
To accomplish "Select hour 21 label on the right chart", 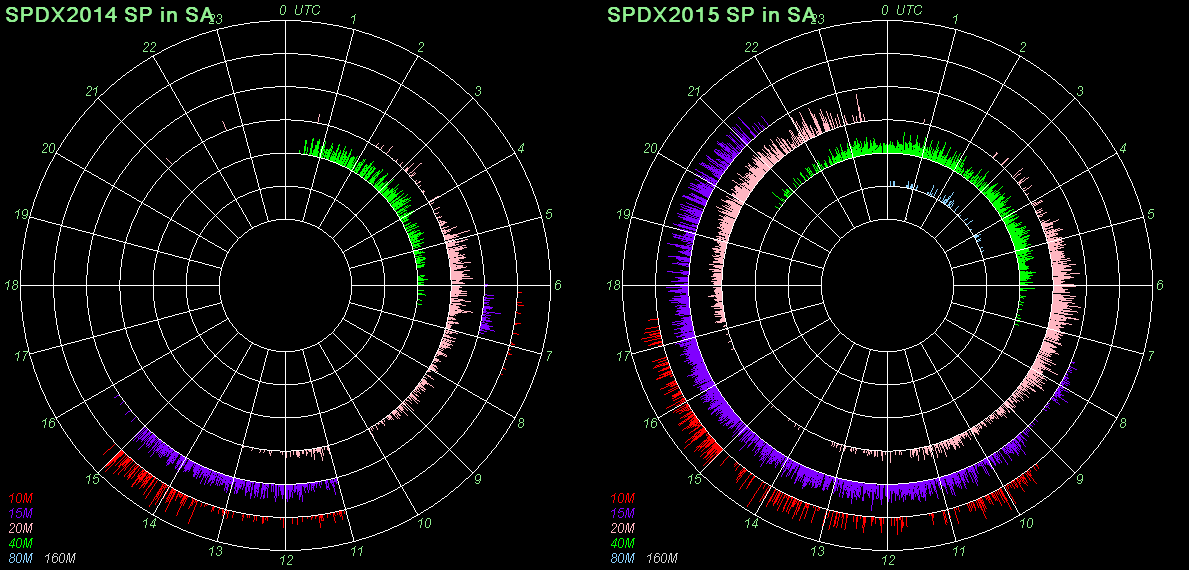I will click(694, 92).
